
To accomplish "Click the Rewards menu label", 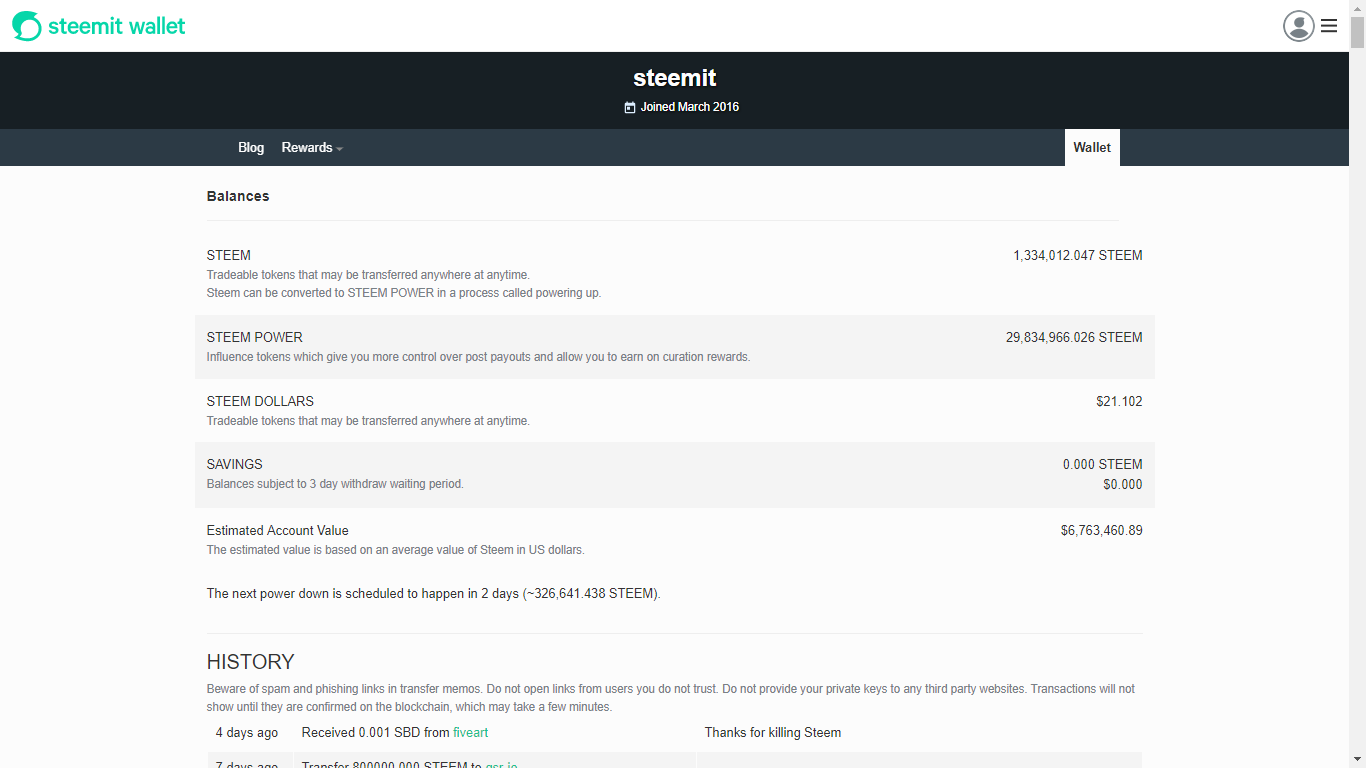I will tap(306, 147).
